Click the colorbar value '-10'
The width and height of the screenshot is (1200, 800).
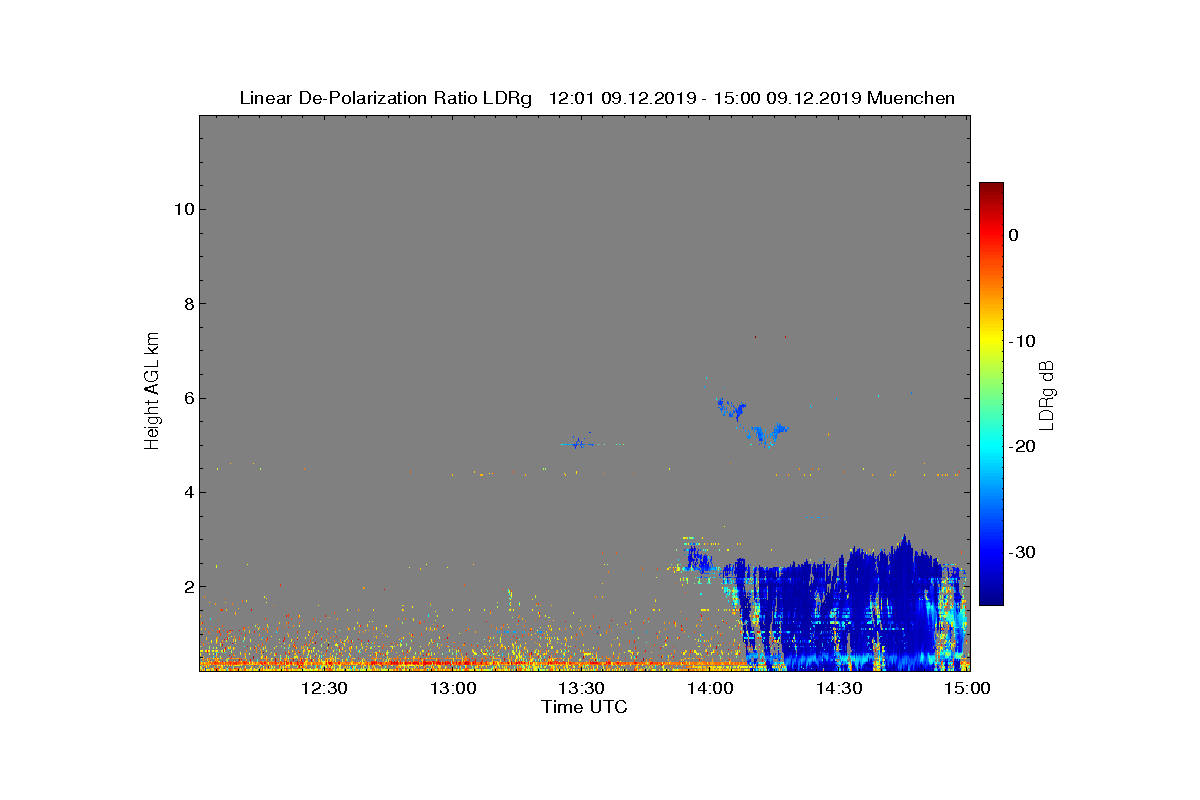coord(1021,341)
